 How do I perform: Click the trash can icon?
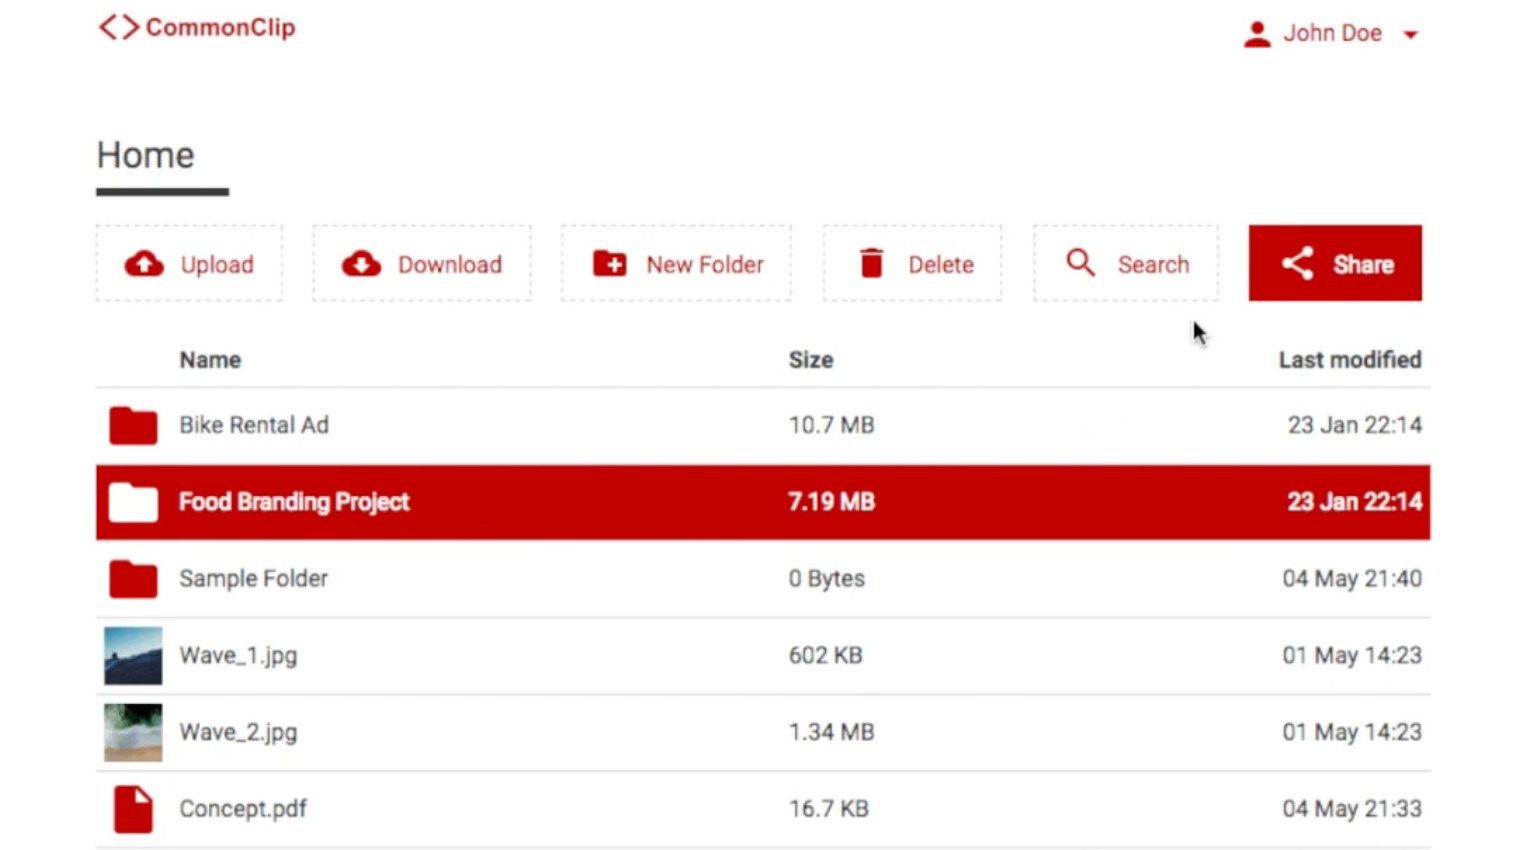(x=872, y=263)
